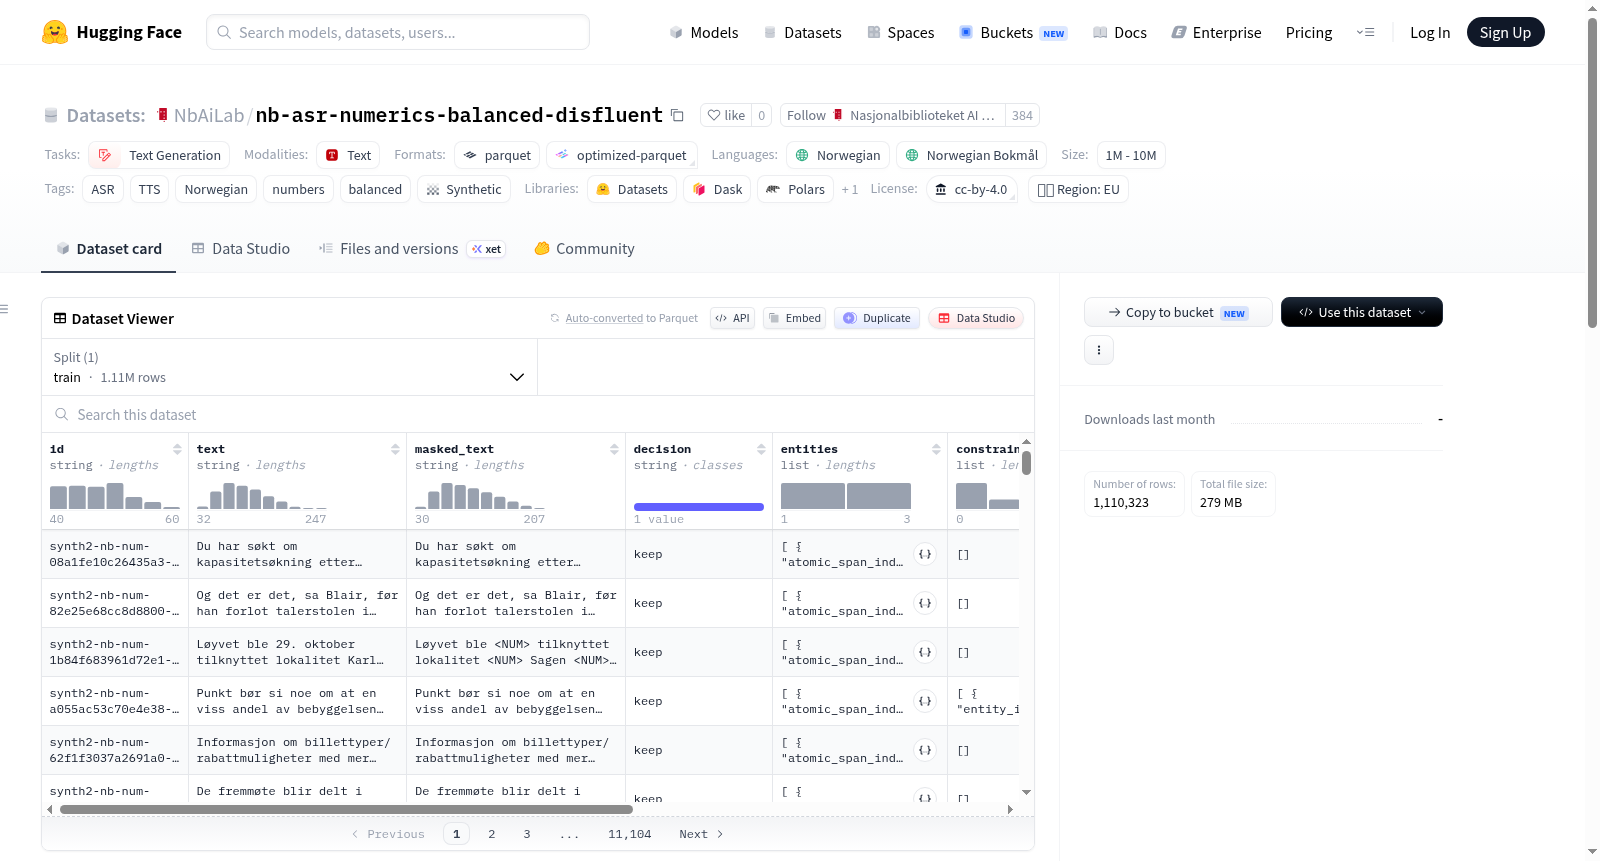1600x861 pixels.
Task: Open Models in the top navigation
Action: tap(704, 32)
